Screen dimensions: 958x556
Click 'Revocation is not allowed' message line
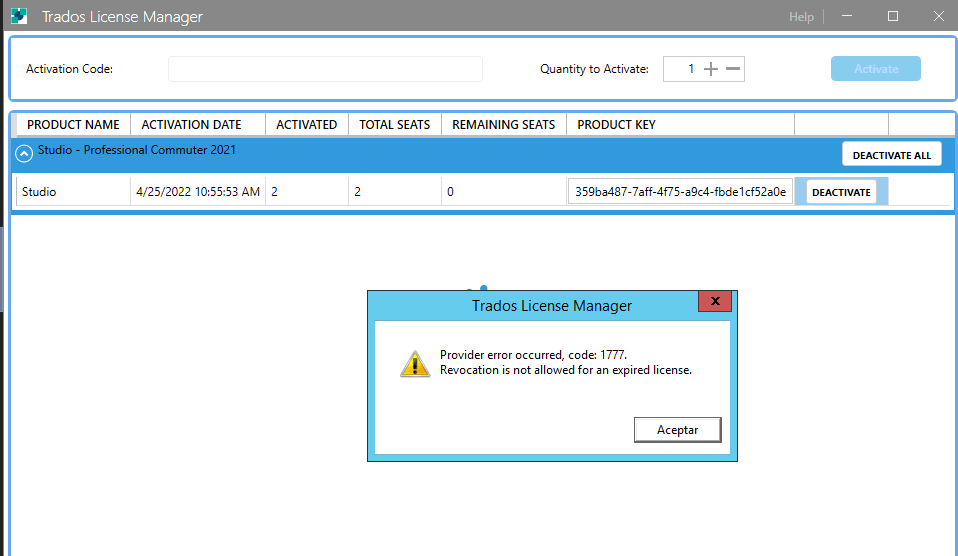point(566,370)
